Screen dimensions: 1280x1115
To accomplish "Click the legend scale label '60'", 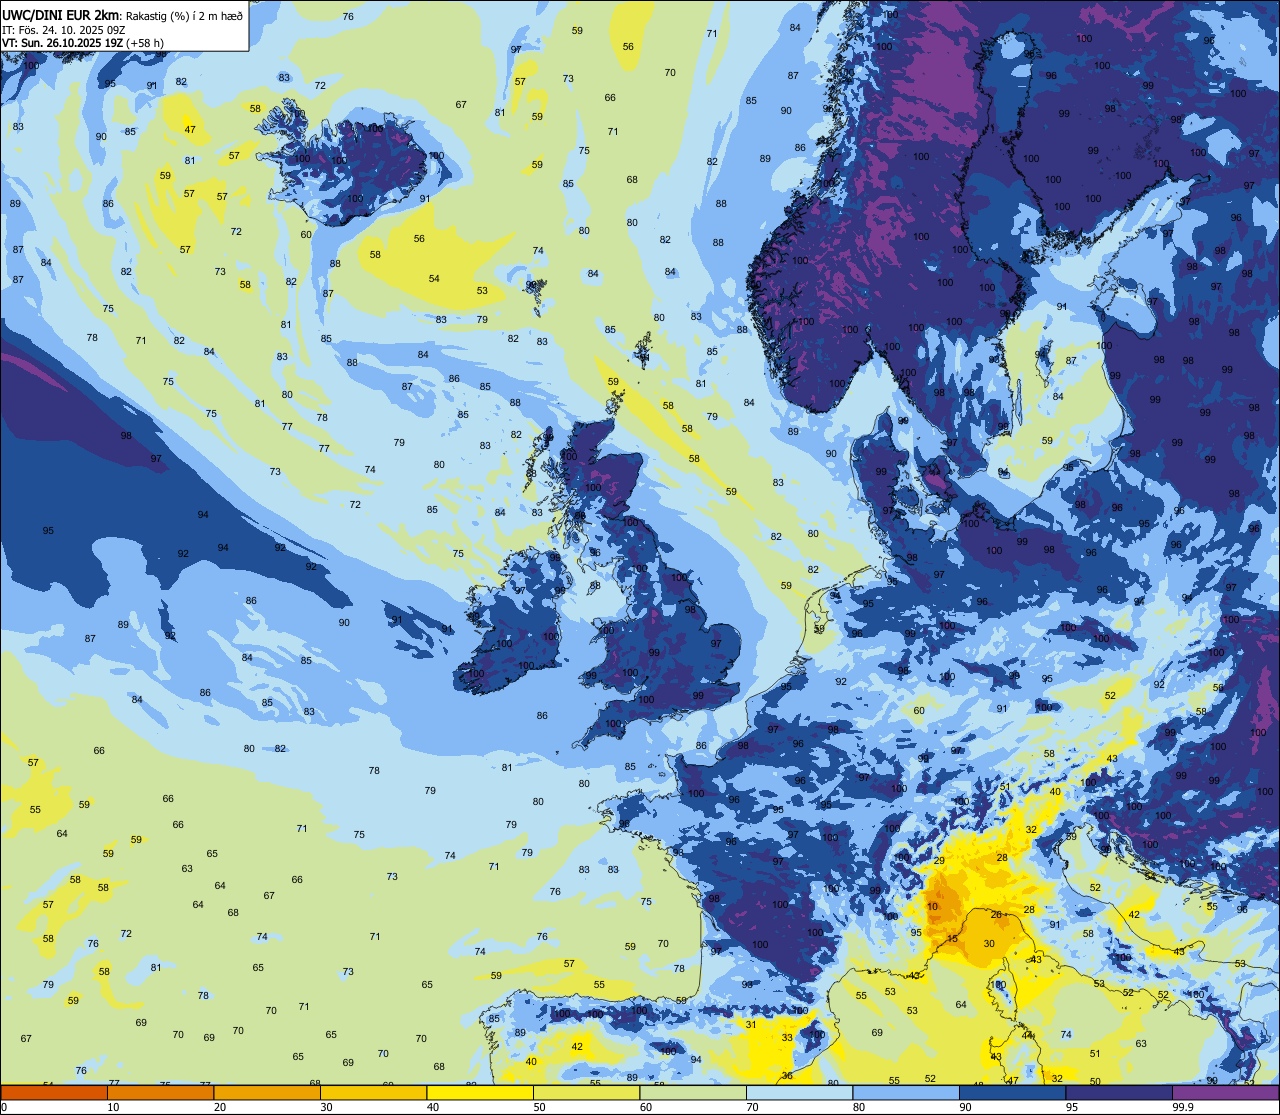I will tap(645, 1107).
